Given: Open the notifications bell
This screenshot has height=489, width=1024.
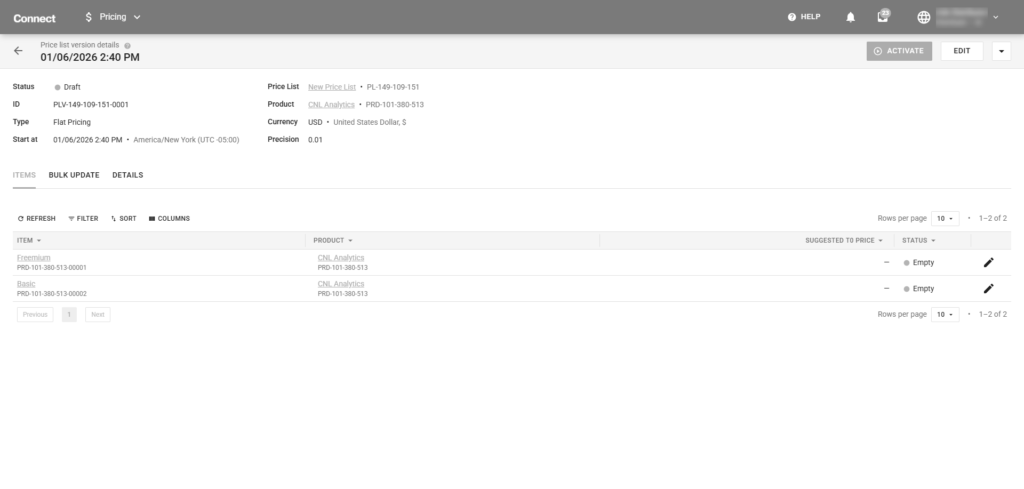Looking at the screenshot, I should (x=851, y=17).
